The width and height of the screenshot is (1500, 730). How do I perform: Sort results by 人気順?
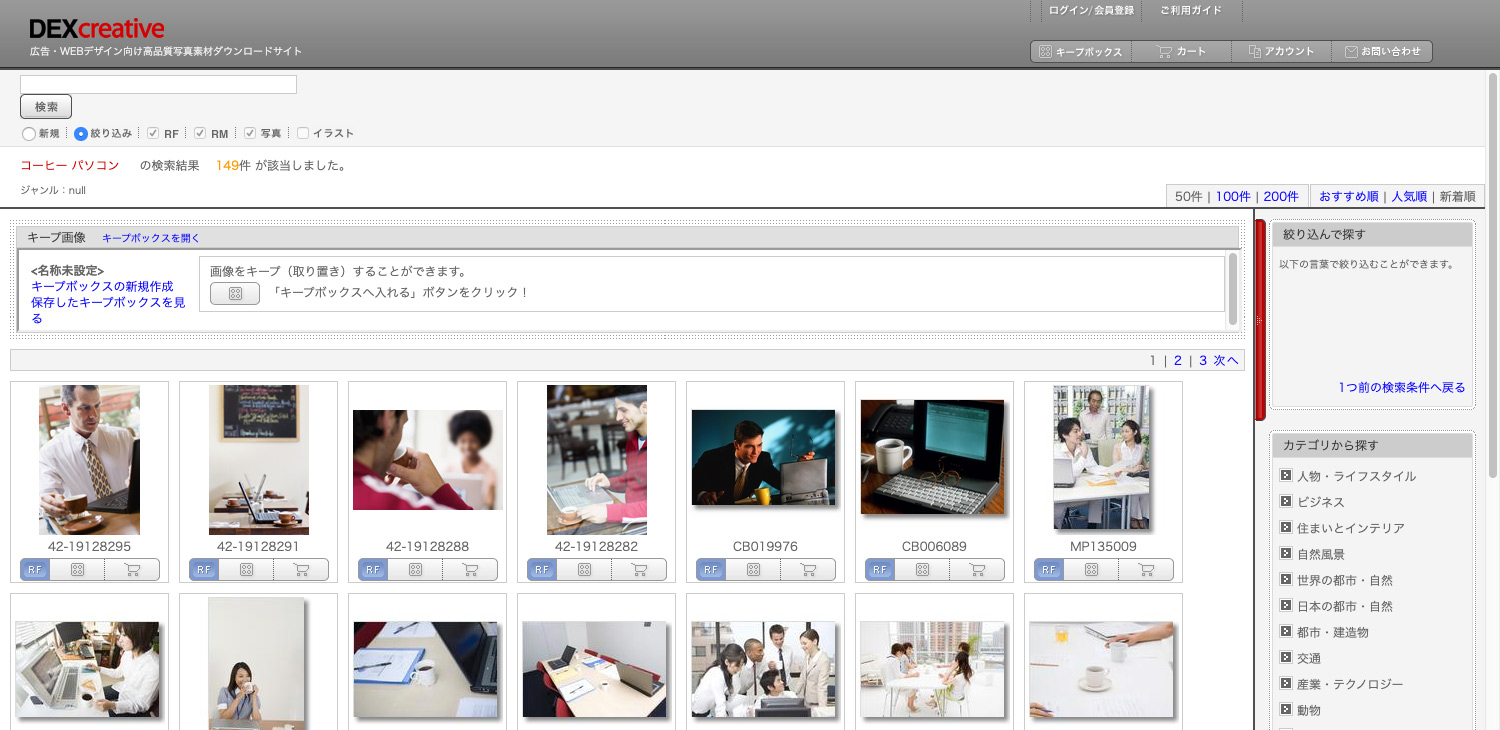(x=1409, y=197)
